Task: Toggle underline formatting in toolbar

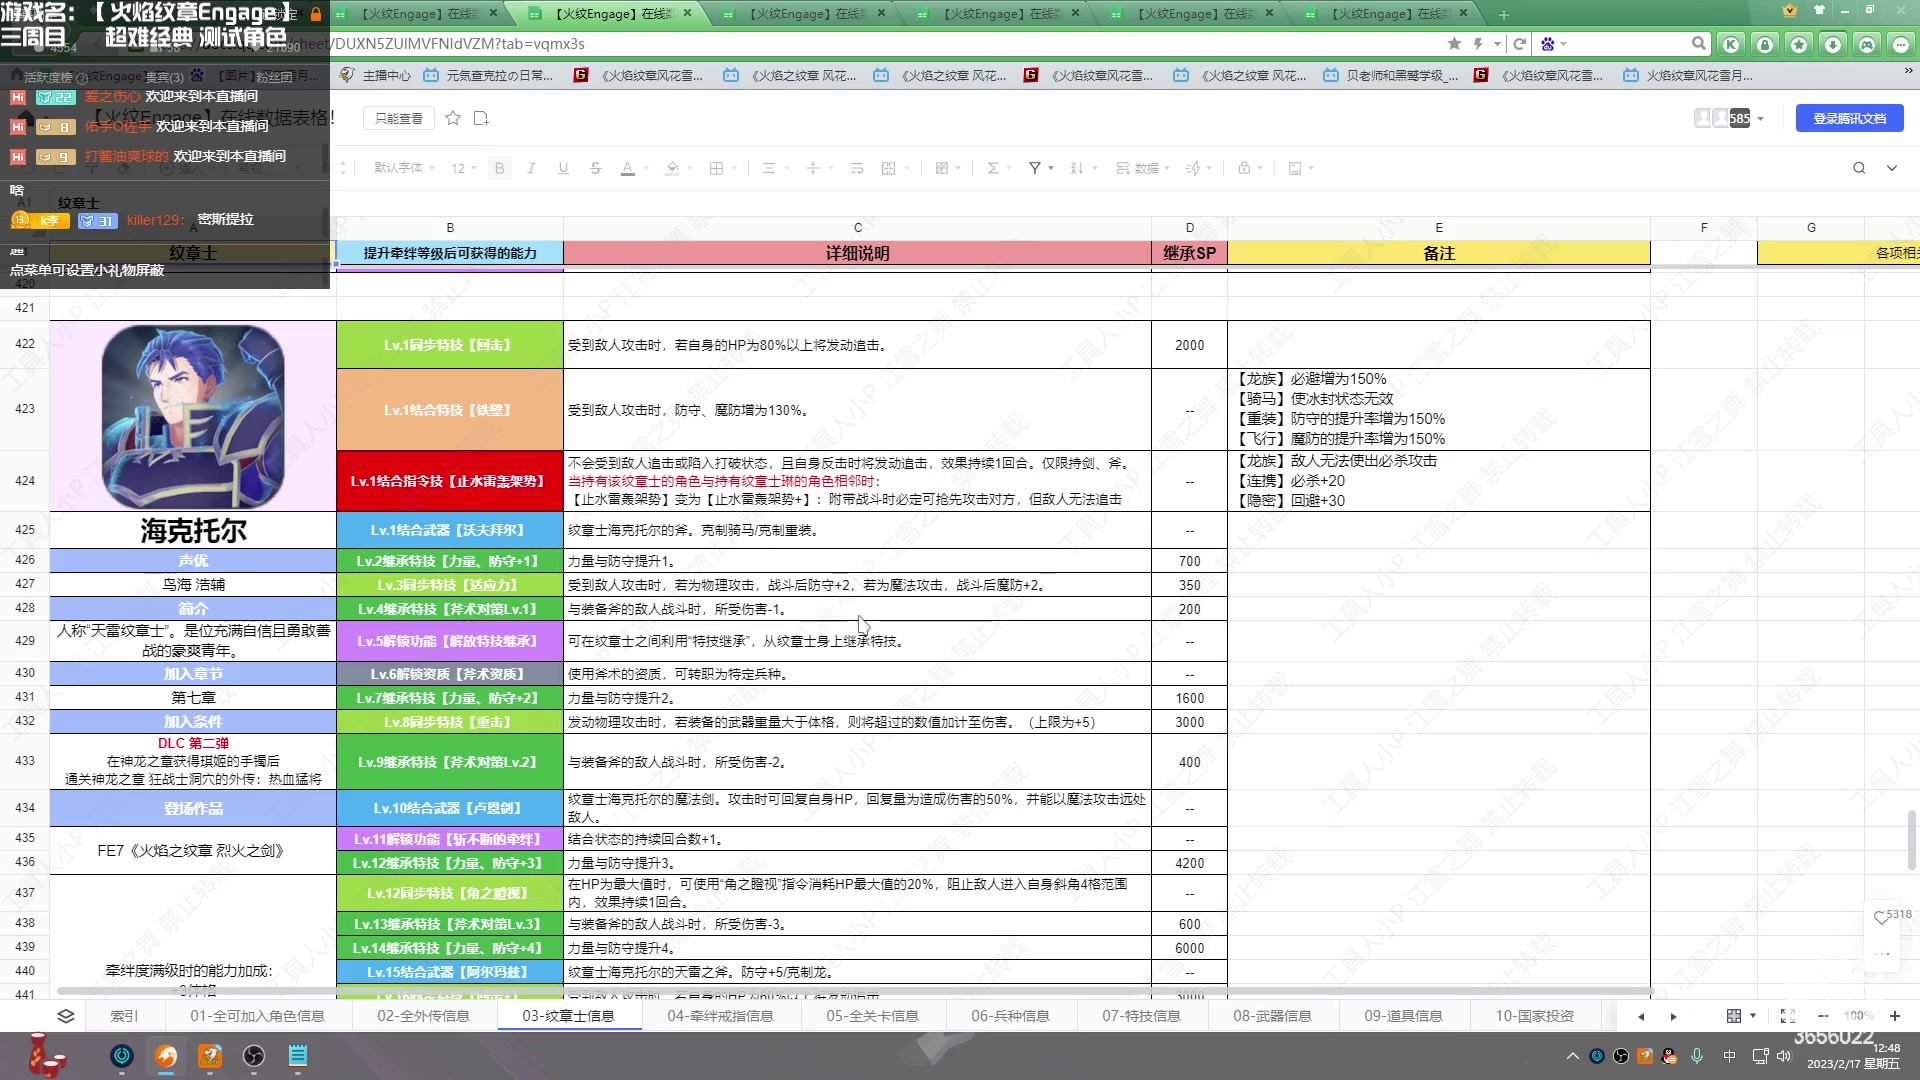Action: pyautogui.click(x=564, y=168)
